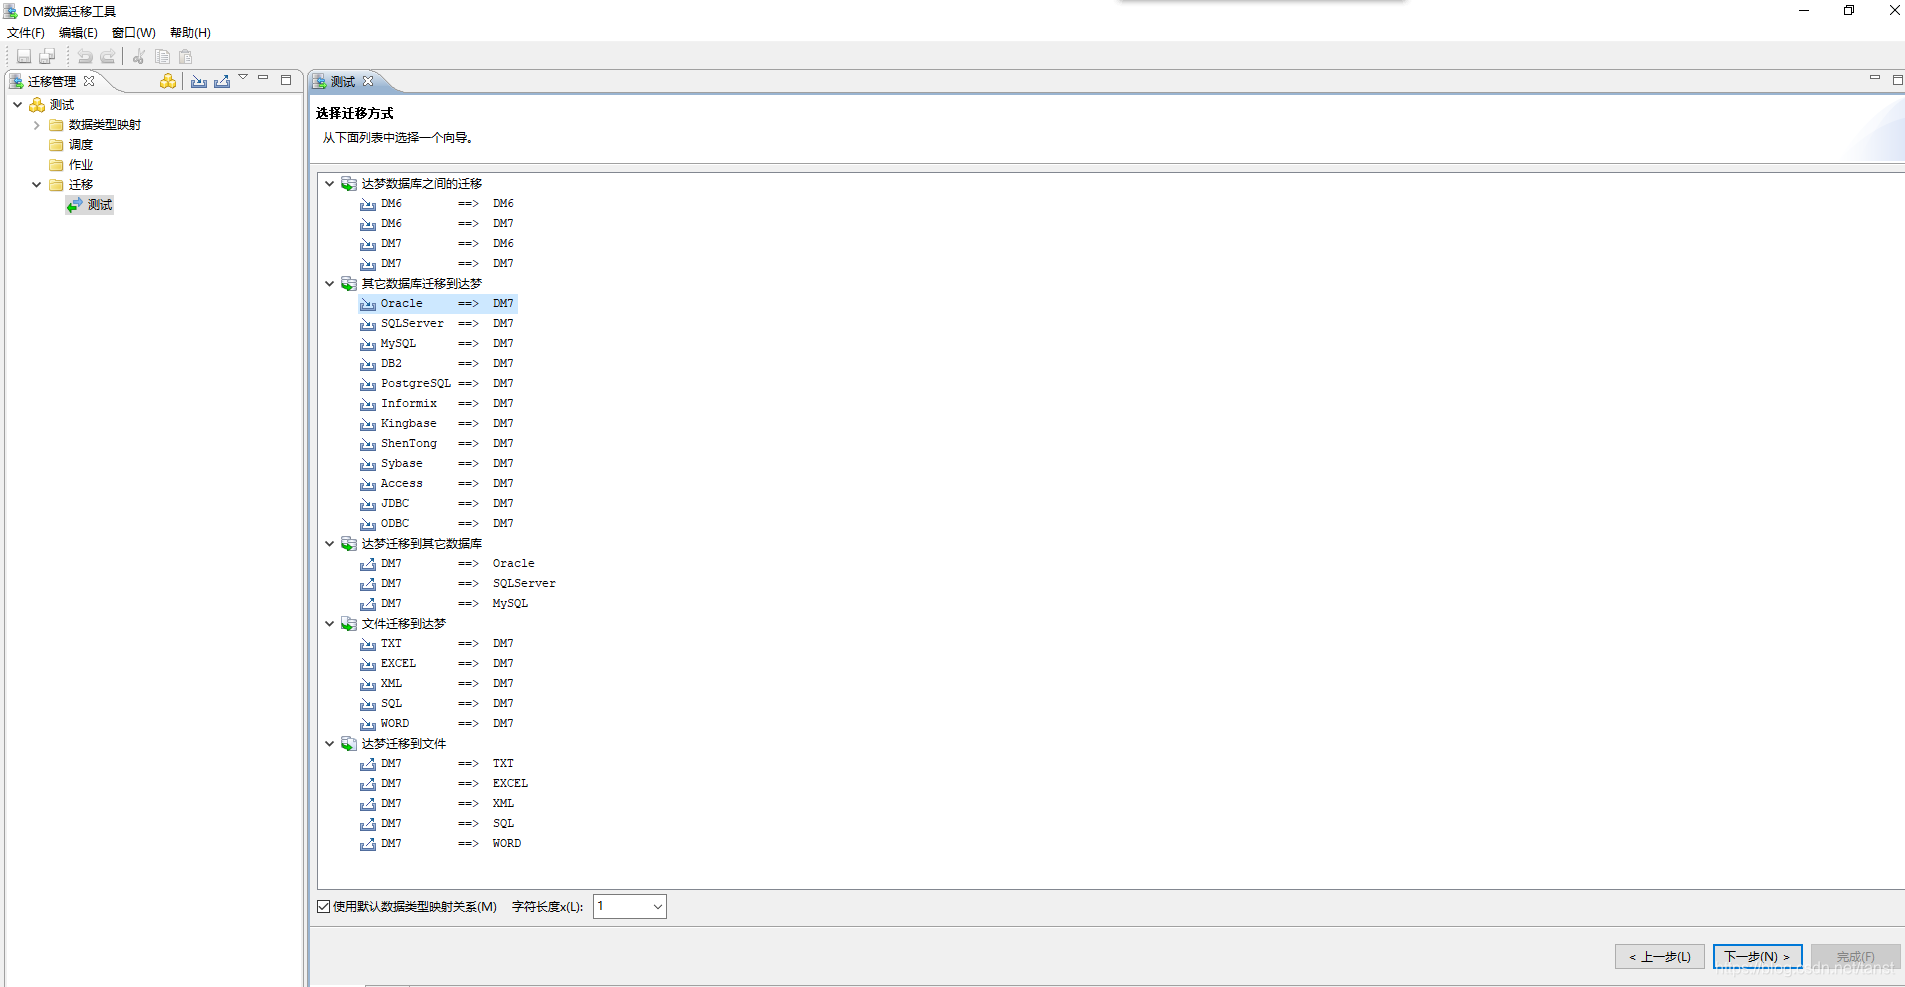The image size is (1905, 987).
Task: Click the import icon in 迁移管理 panel
Action: click(199, 81)
